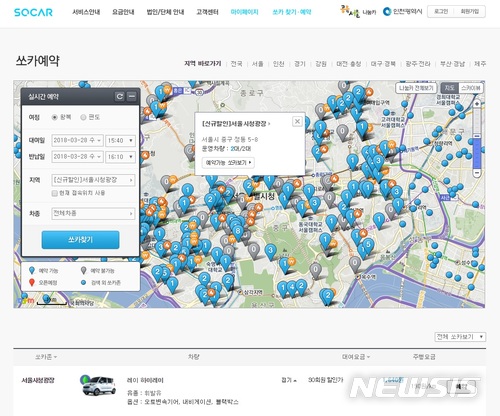The height and width of the screenshot is (416, 500).
Task: Sort the list by 쏘카존 column
Action: 46,357
